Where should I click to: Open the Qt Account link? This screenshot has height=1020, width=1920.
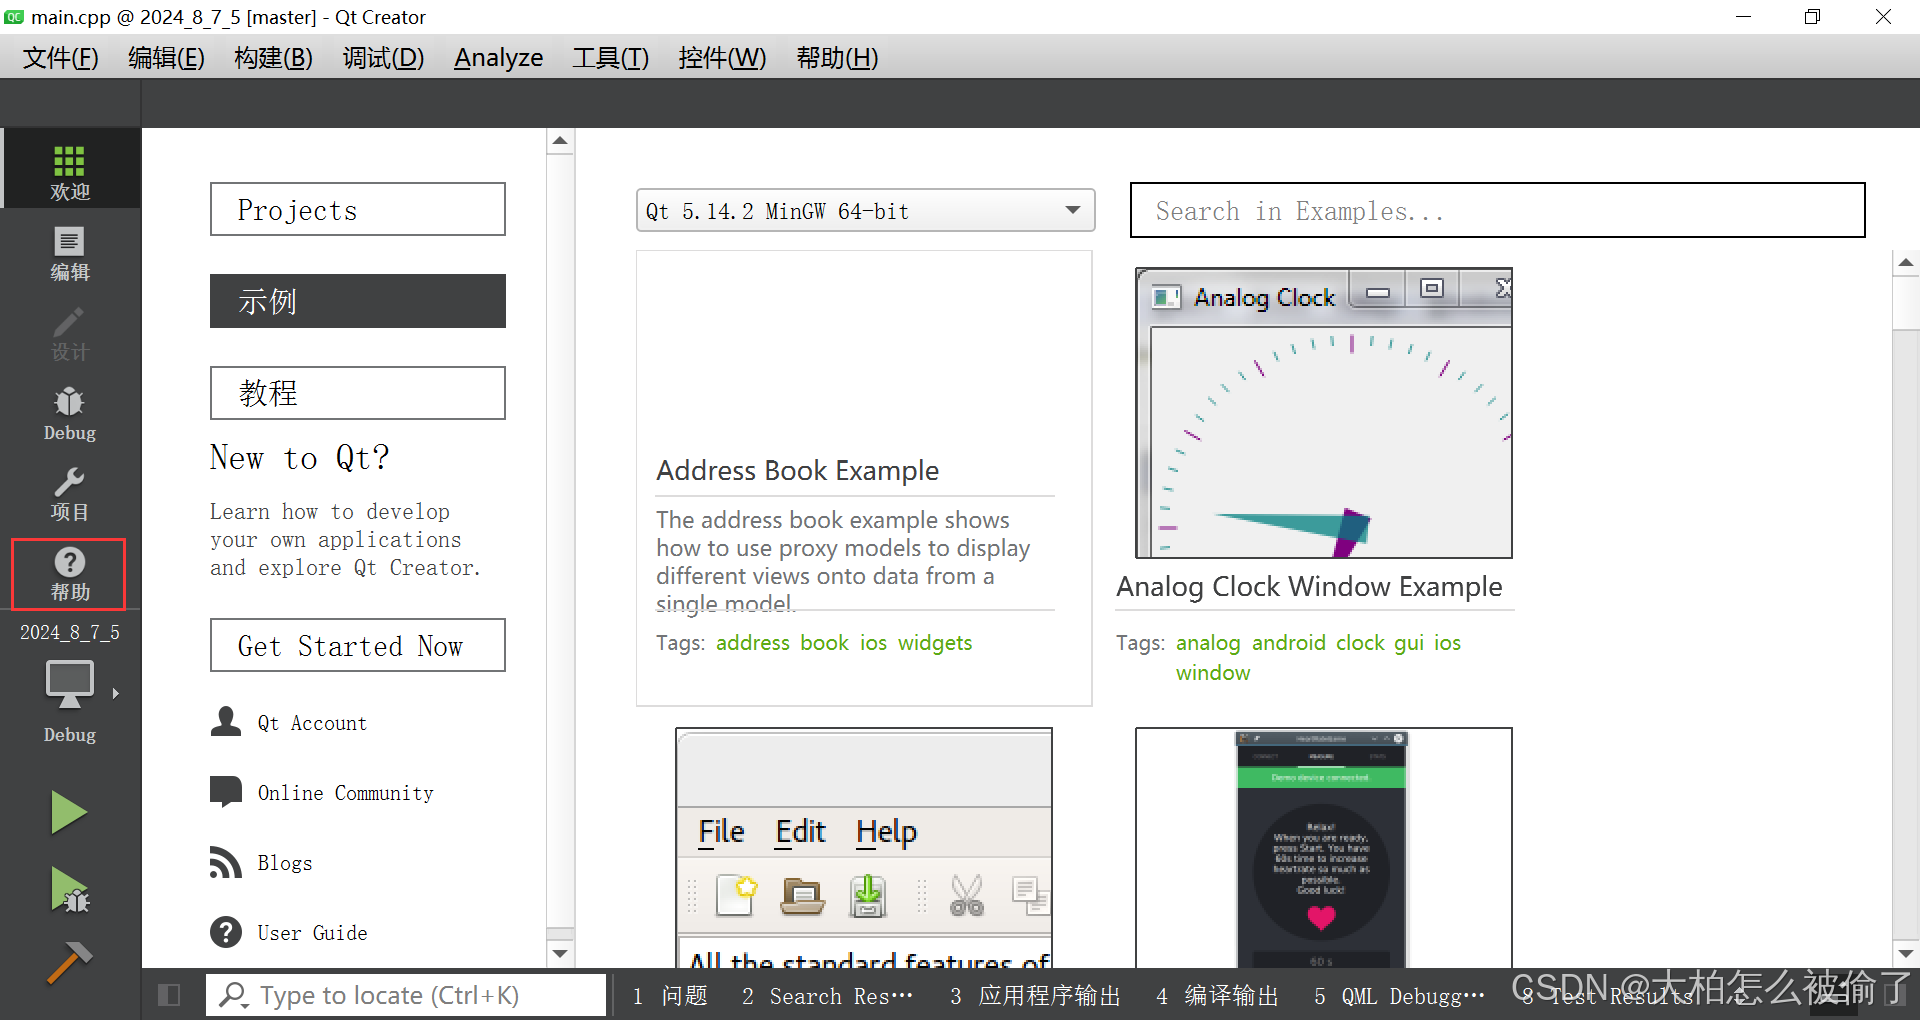pos(312,723)
